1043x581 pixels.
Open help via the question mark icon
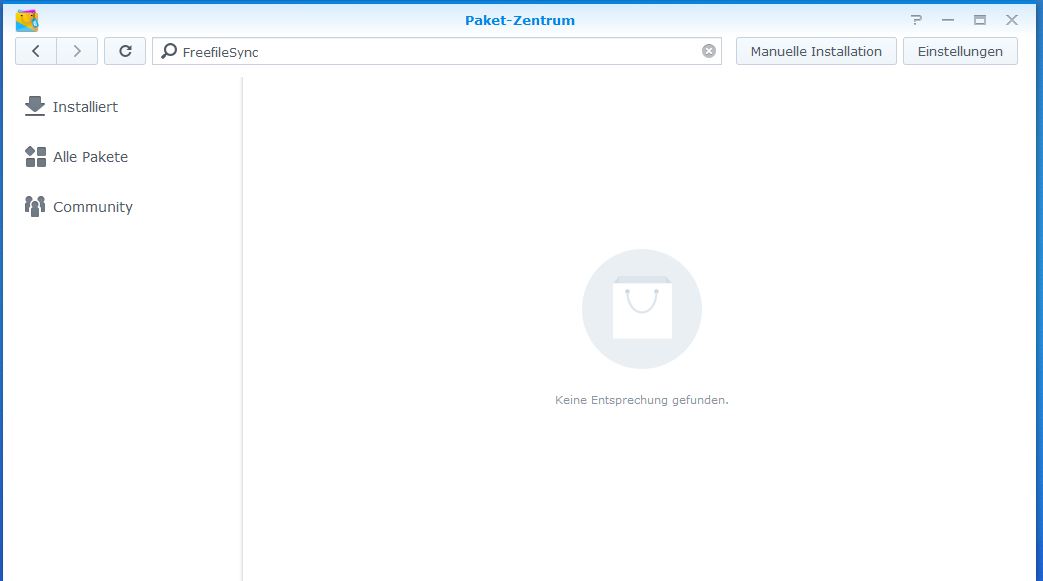(917, 20)
